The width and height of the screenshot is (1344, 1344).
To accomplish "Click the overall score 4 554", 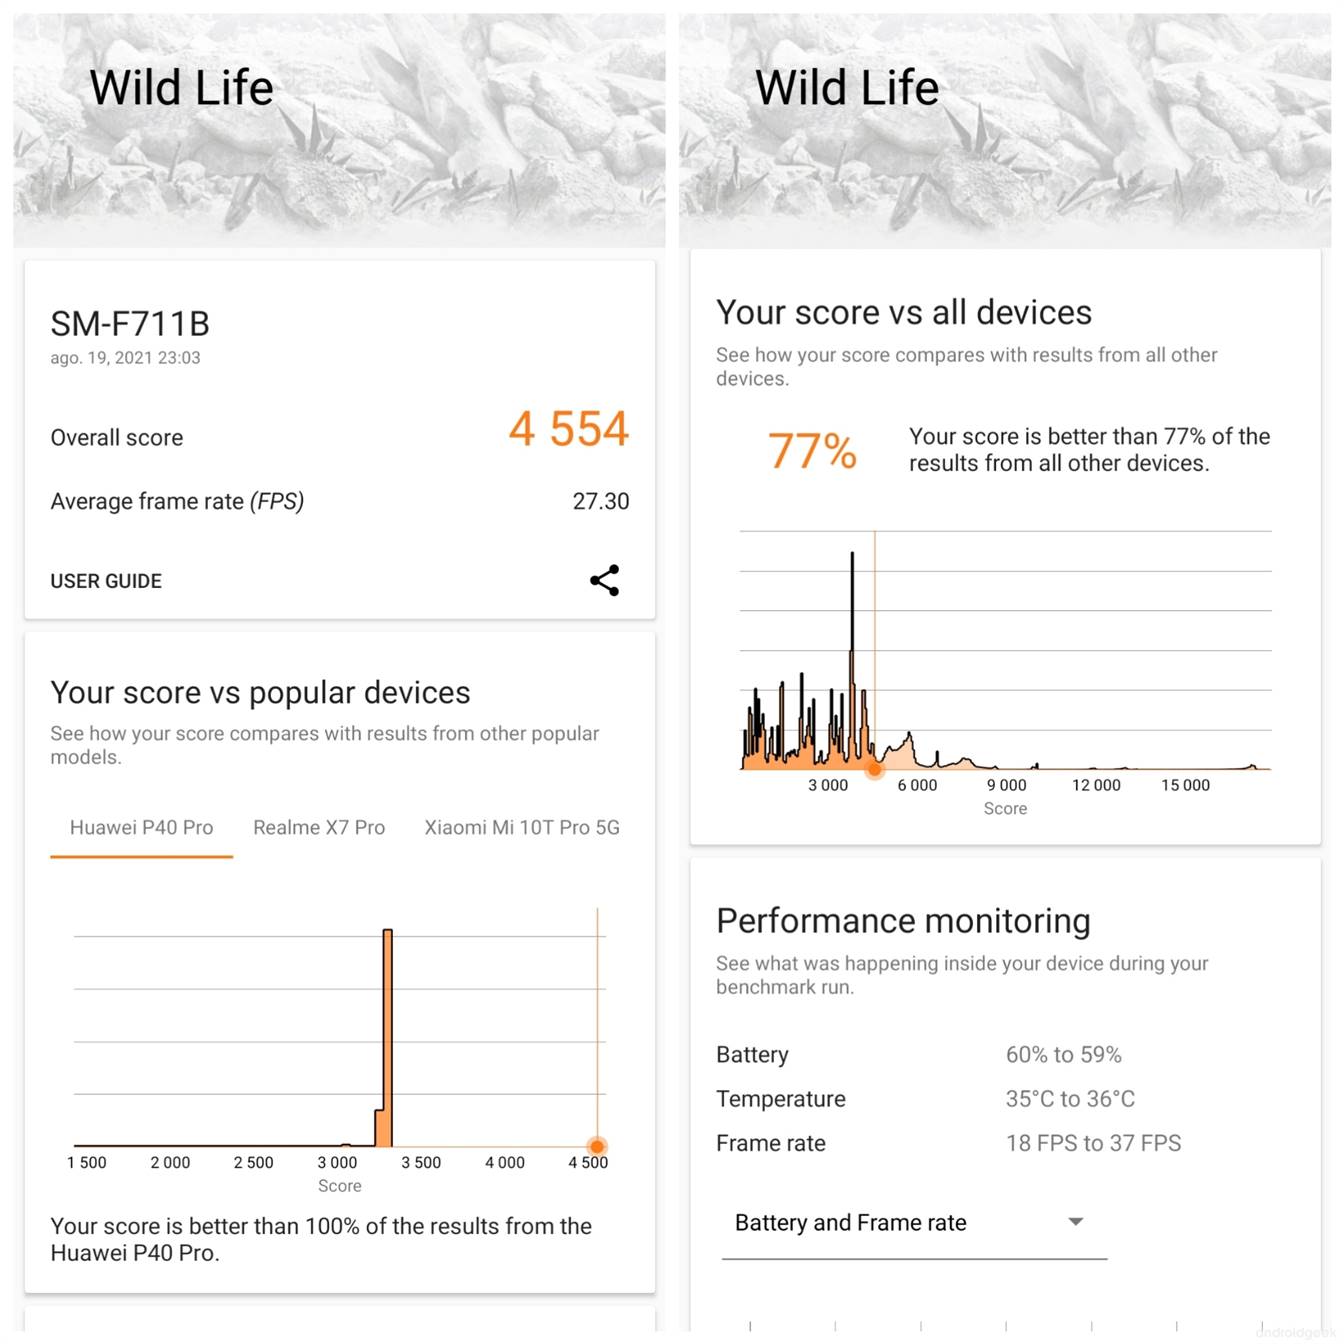I will pyautogui.click(x=568, y=429).
